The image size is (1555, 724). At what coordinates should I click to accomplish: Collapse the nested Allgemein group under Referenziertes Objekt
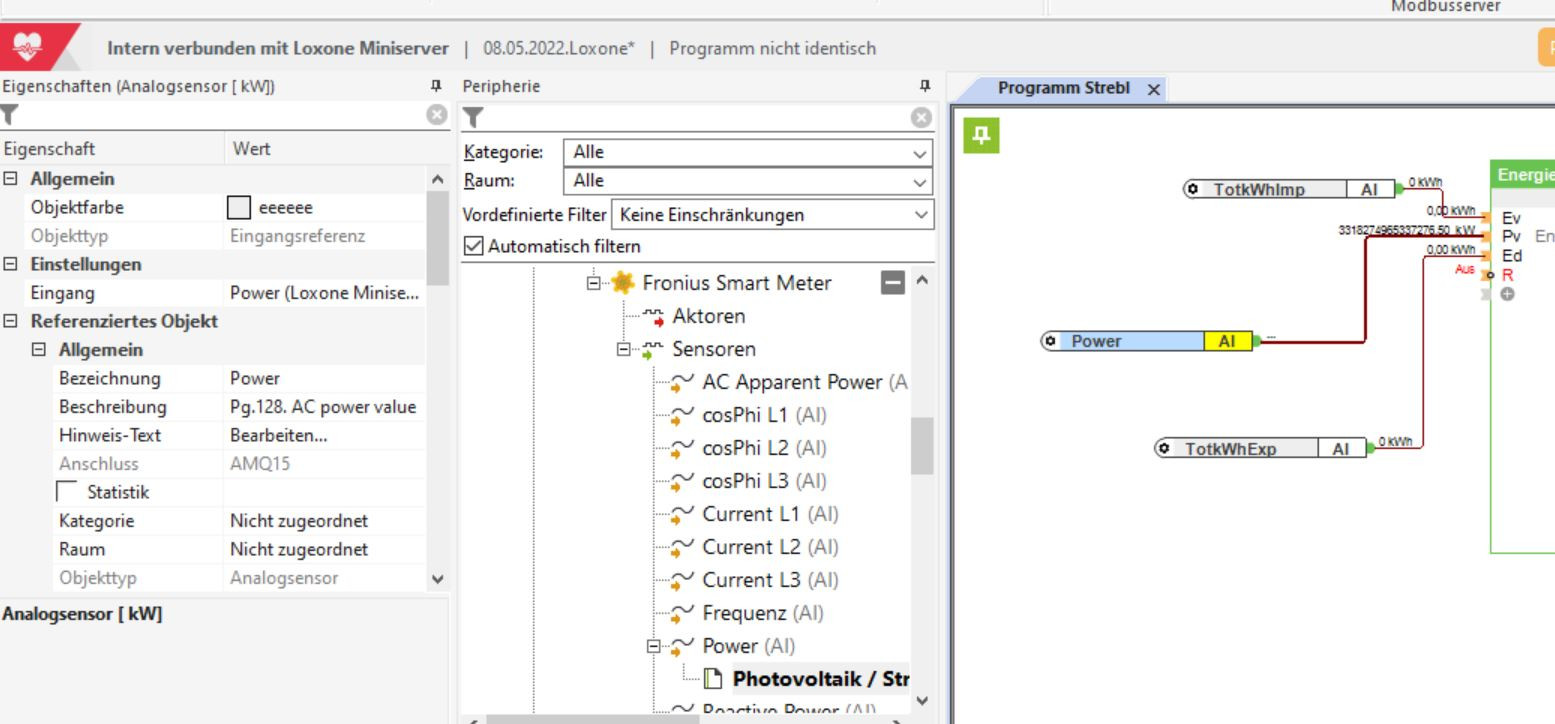click(x=39, y=350)
